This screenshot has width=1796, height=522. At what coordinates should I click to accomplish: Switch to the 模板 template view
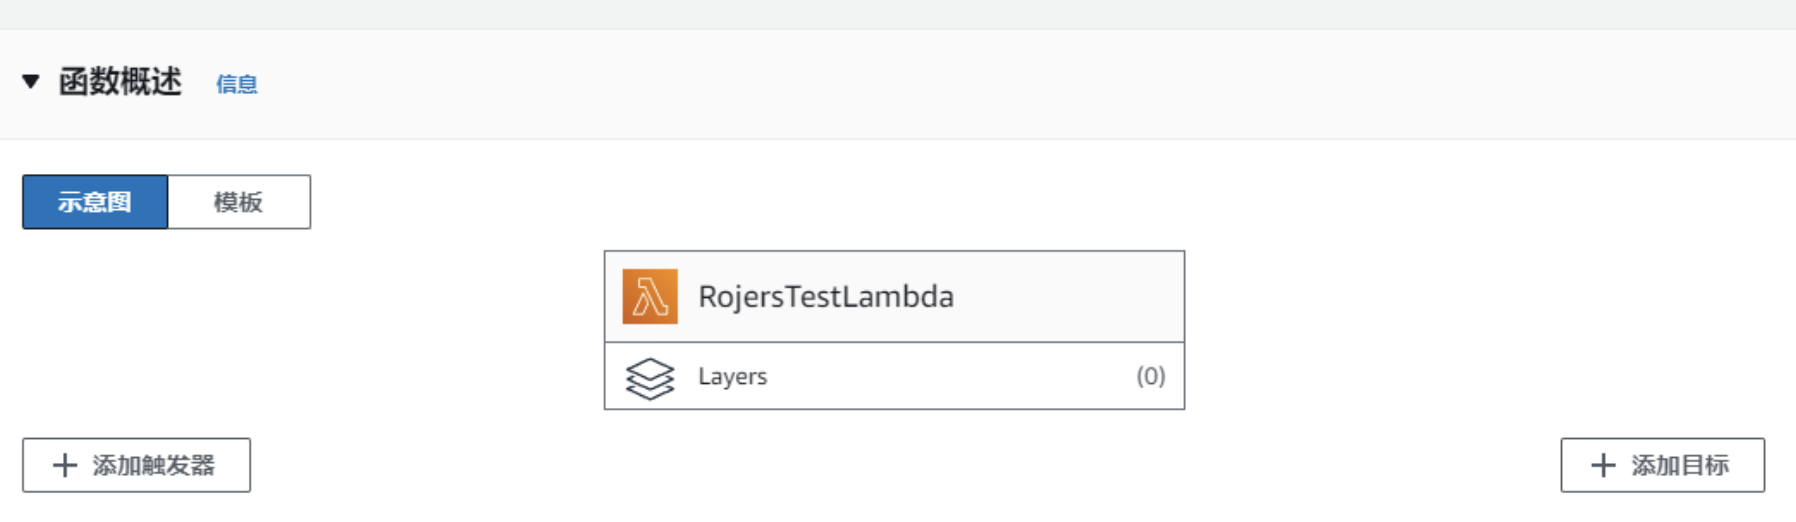tap(239, 202)
